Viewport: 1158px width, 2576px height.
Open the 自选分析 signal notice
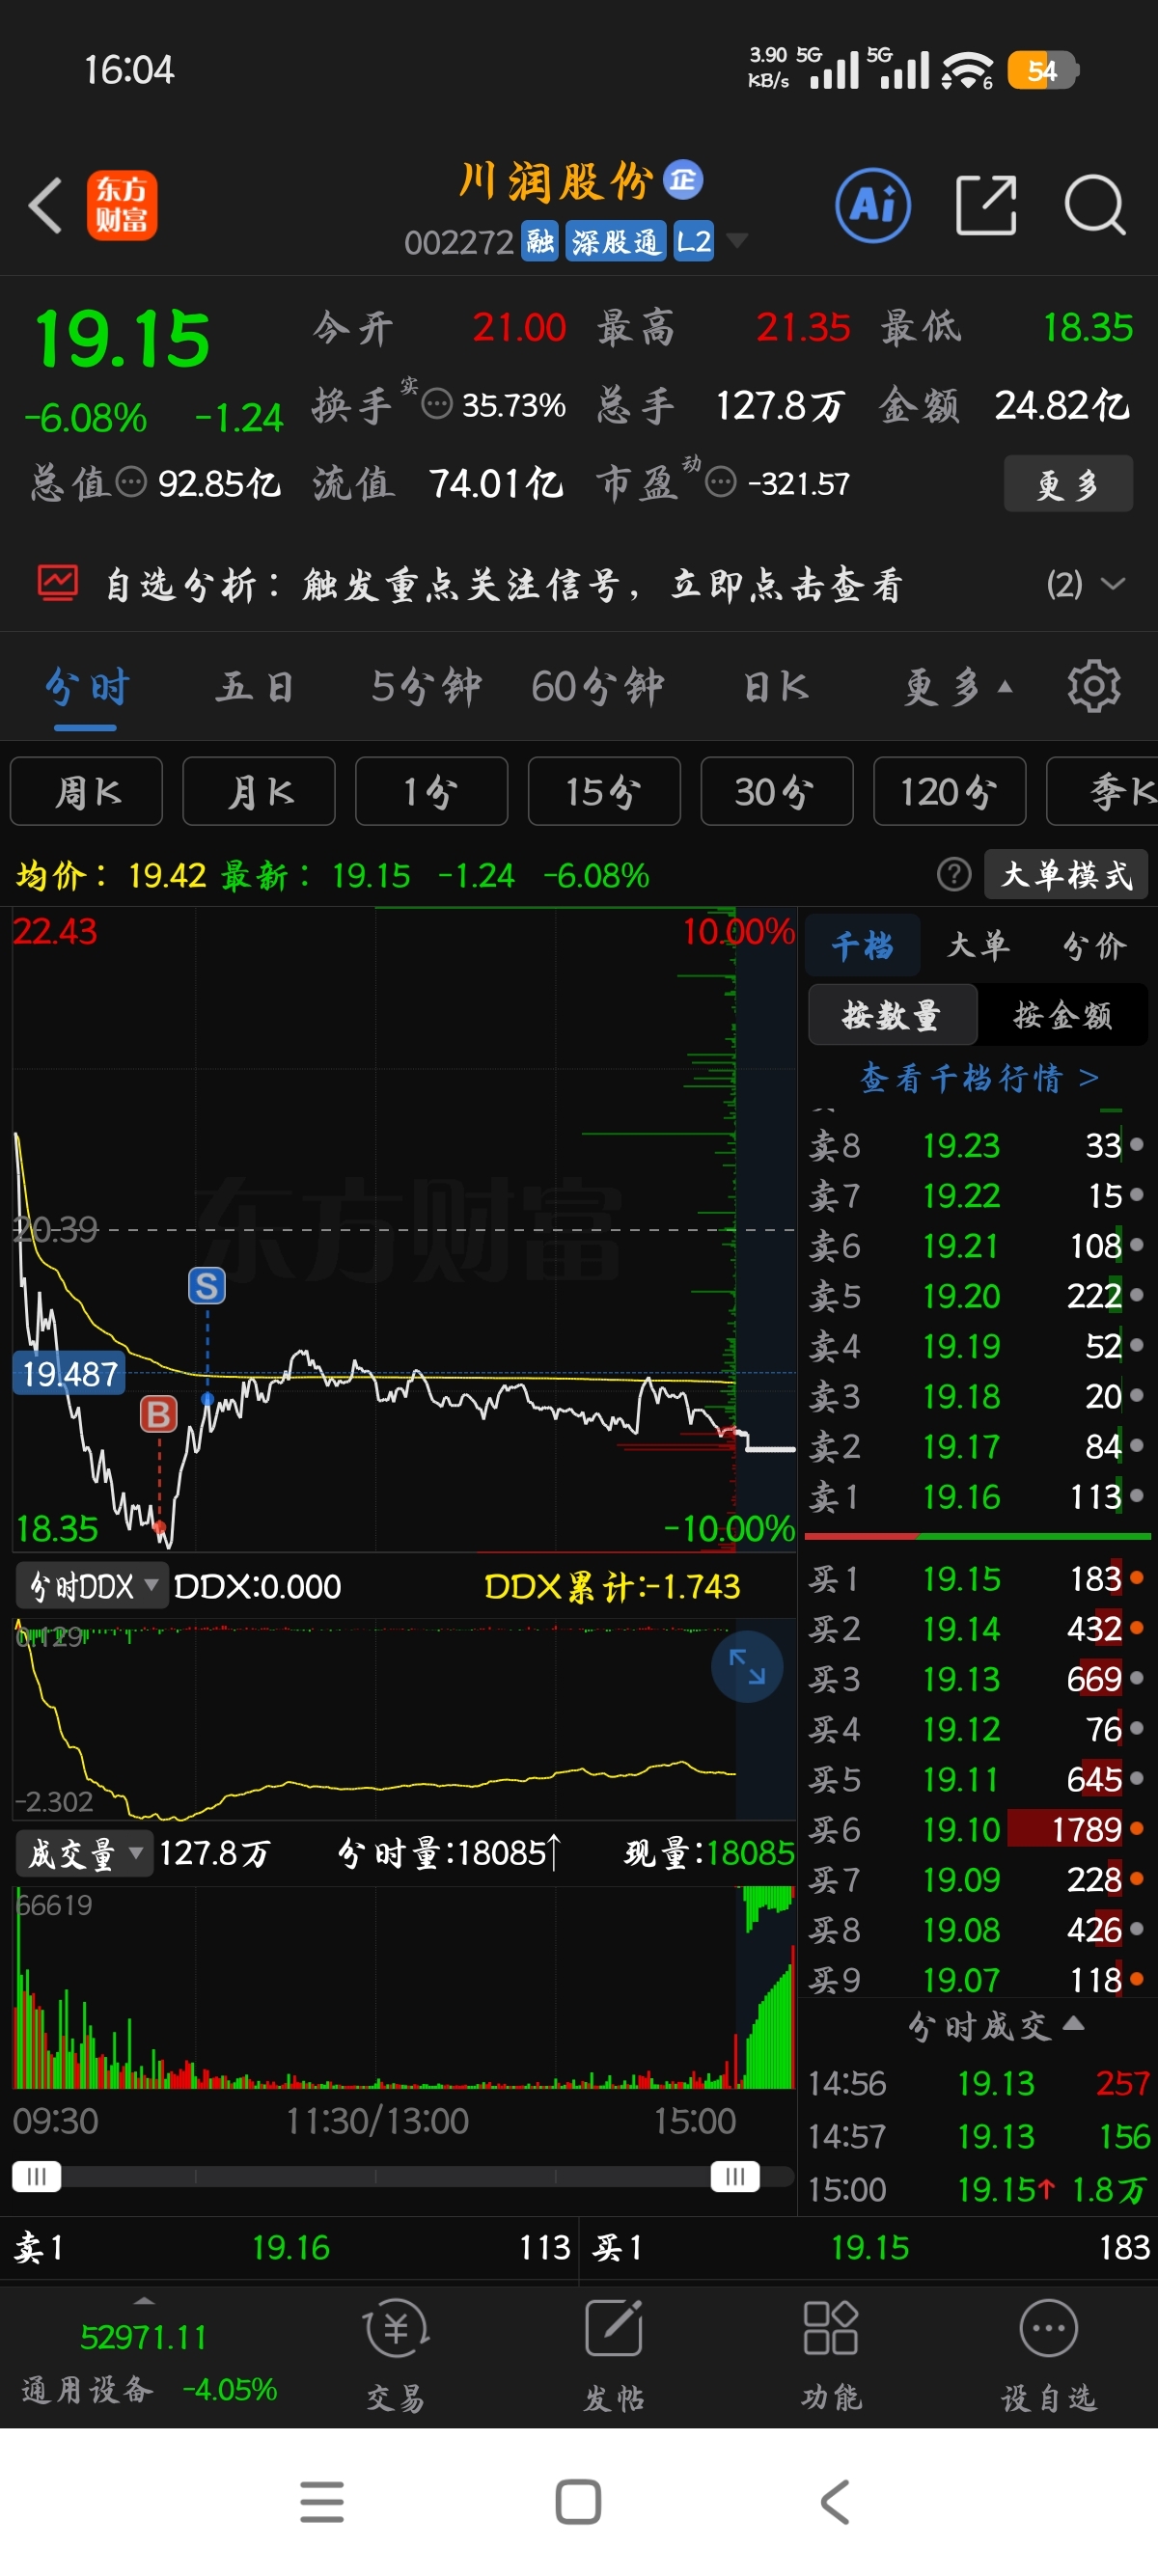(x=504, y=584)
